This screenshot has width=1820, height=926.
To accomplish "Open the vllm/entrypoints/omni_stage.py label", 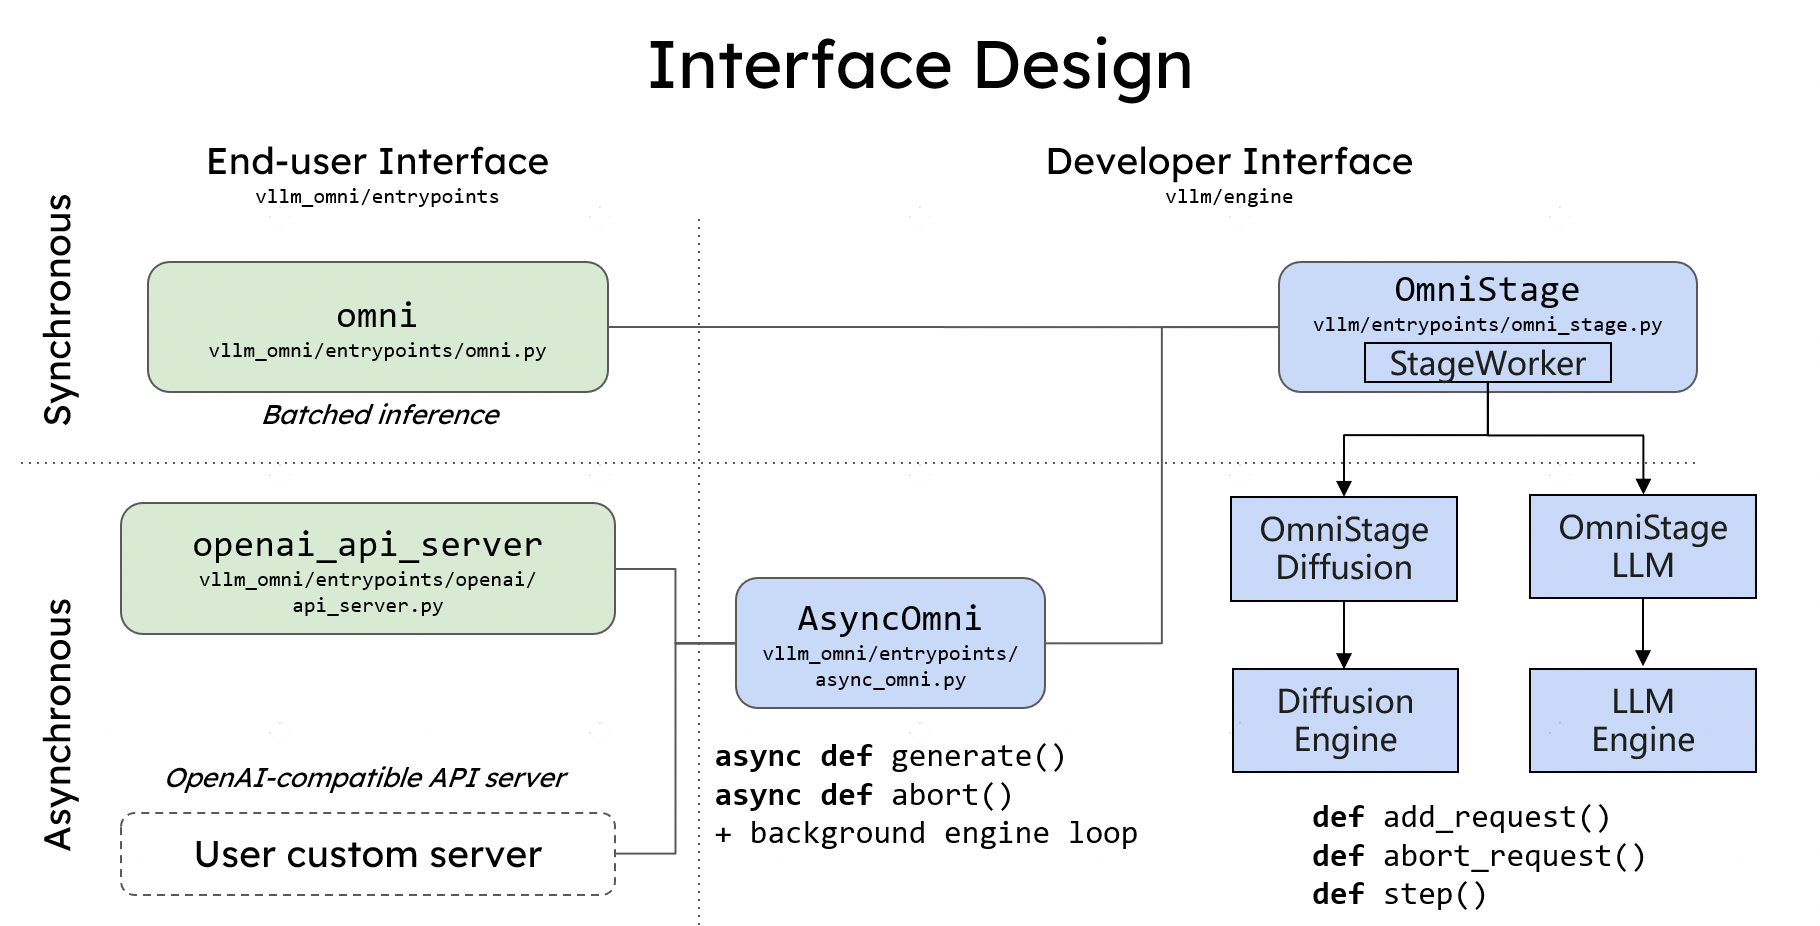I will 1486,324.
